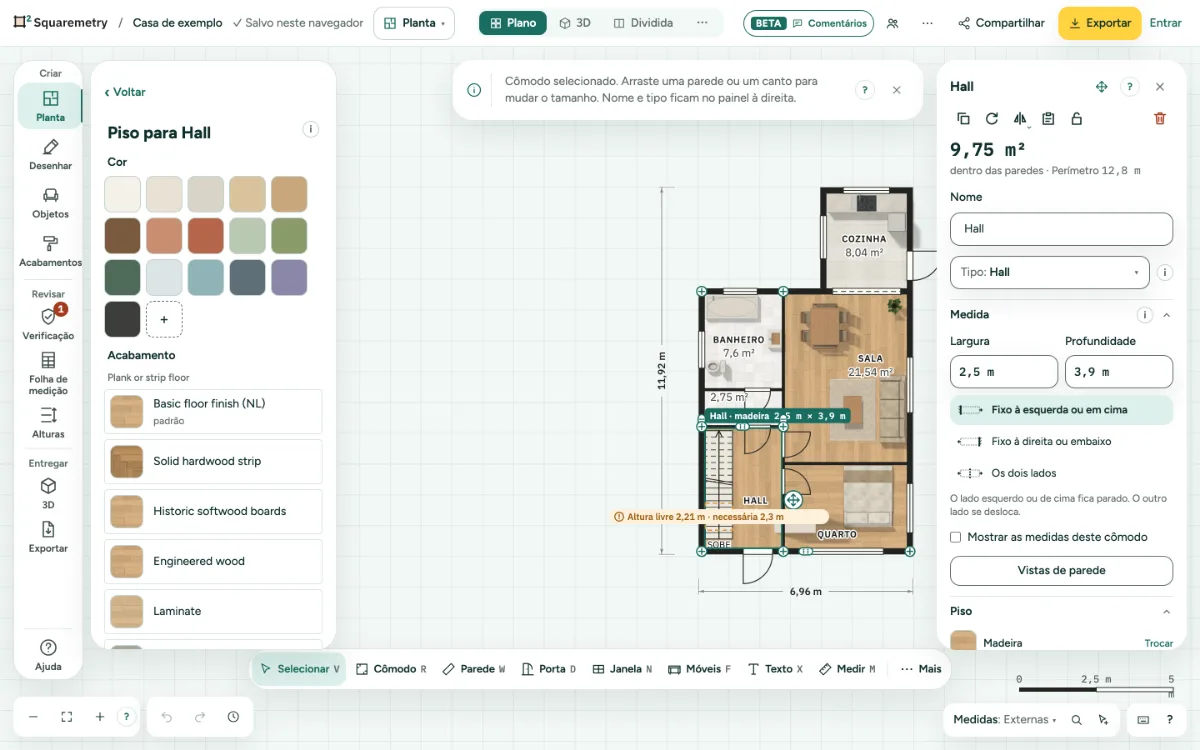This screenshot has height=750, width=1200.
Task: Click the Alturas sidebar icon
Action: point(48,423)
